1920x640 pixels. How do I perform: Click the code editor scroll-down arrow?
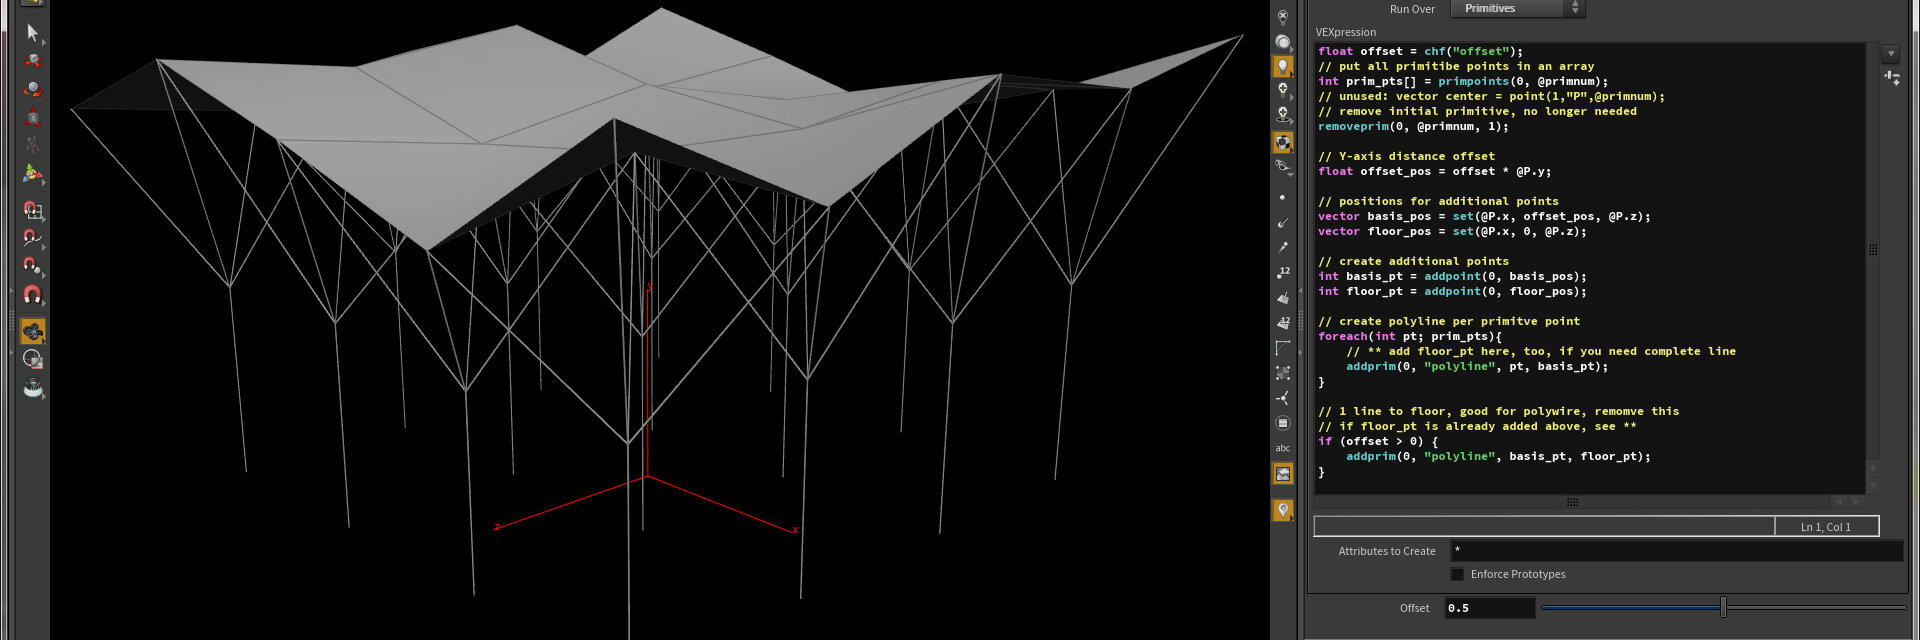tap(1873, 485)
